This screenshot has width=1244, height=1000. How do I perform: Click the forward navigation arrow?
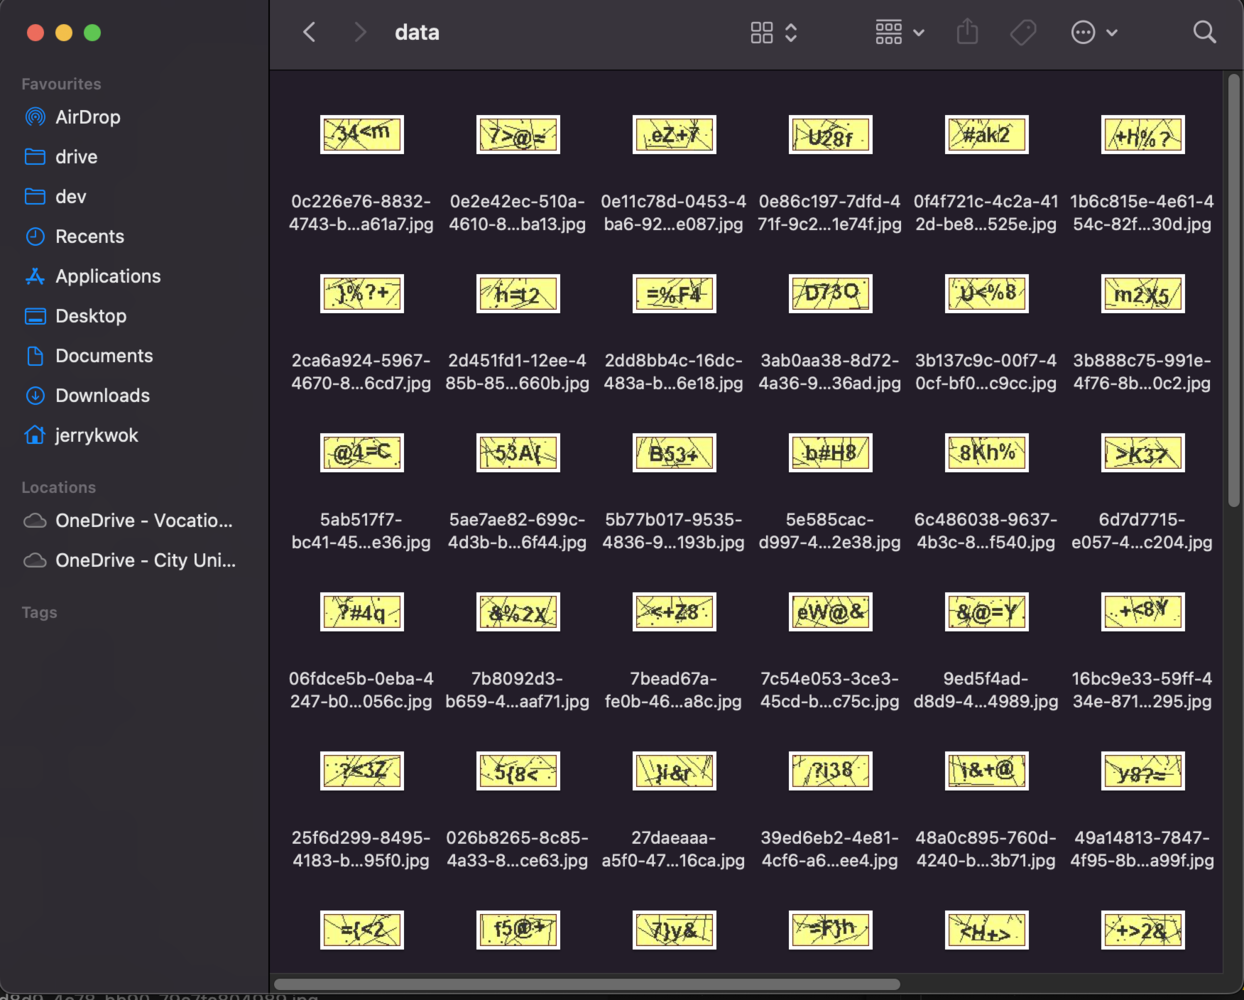pyautogui.click(x=360, y=33)
